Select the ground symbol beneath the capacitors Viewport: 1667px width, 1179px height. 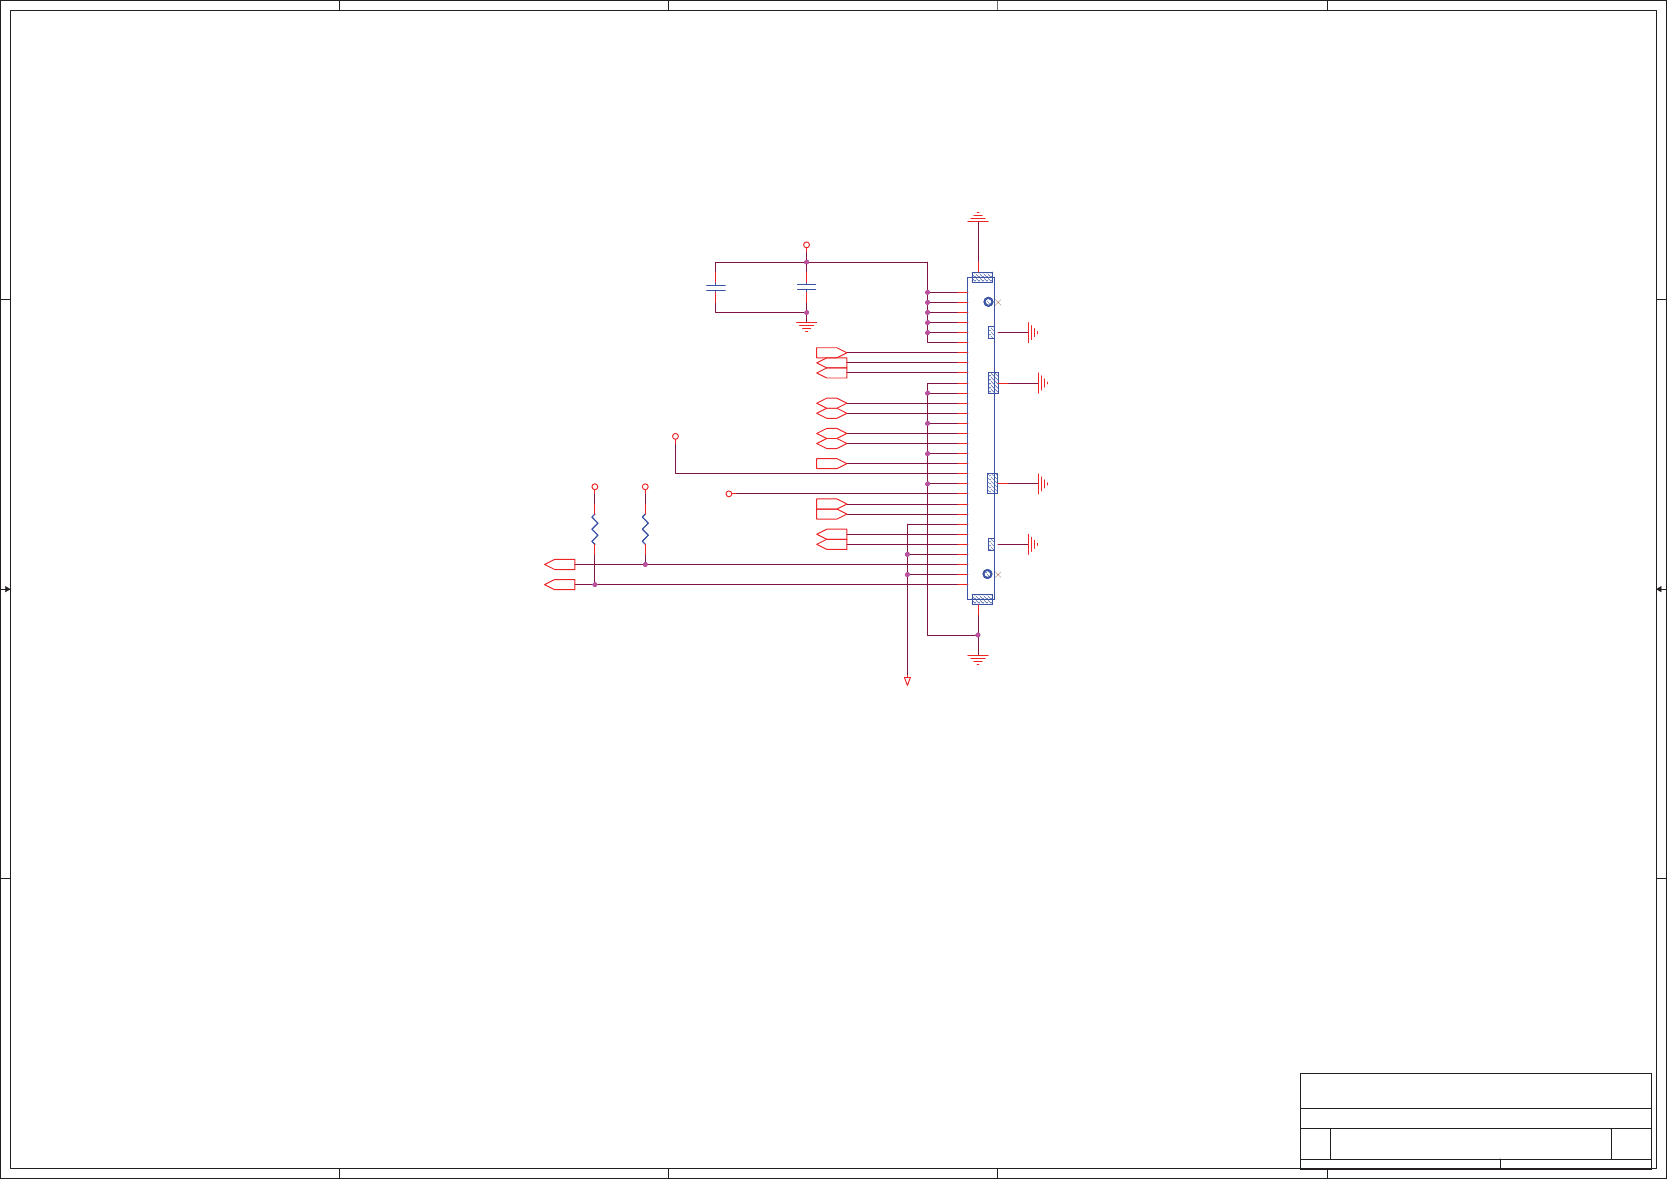tap(806, 326)
